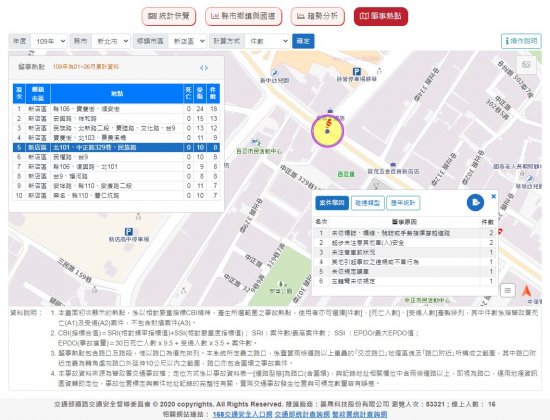
Task: Open the 年度 dropdown showing 109年
Action: (x=49, y=41)
